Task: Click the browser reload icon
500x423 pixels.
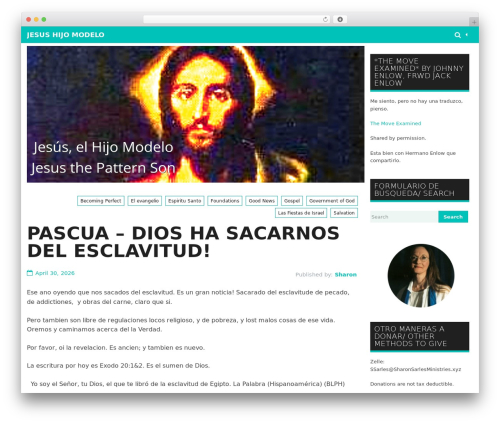Action: (325, 20)
